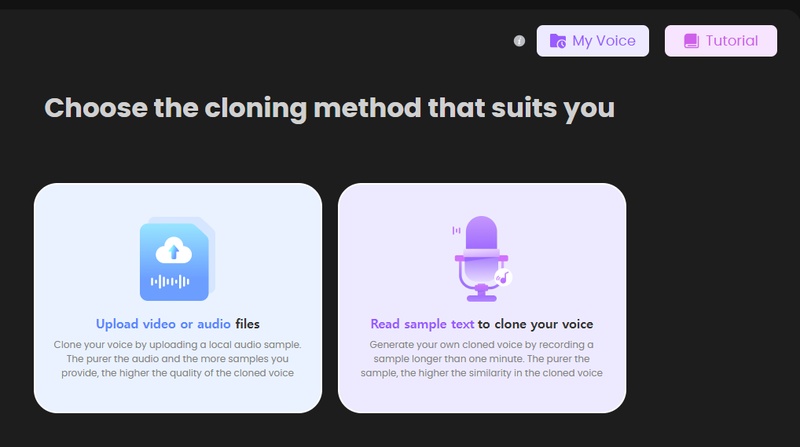Open the Tutorial guide

[x=720, y=41]
